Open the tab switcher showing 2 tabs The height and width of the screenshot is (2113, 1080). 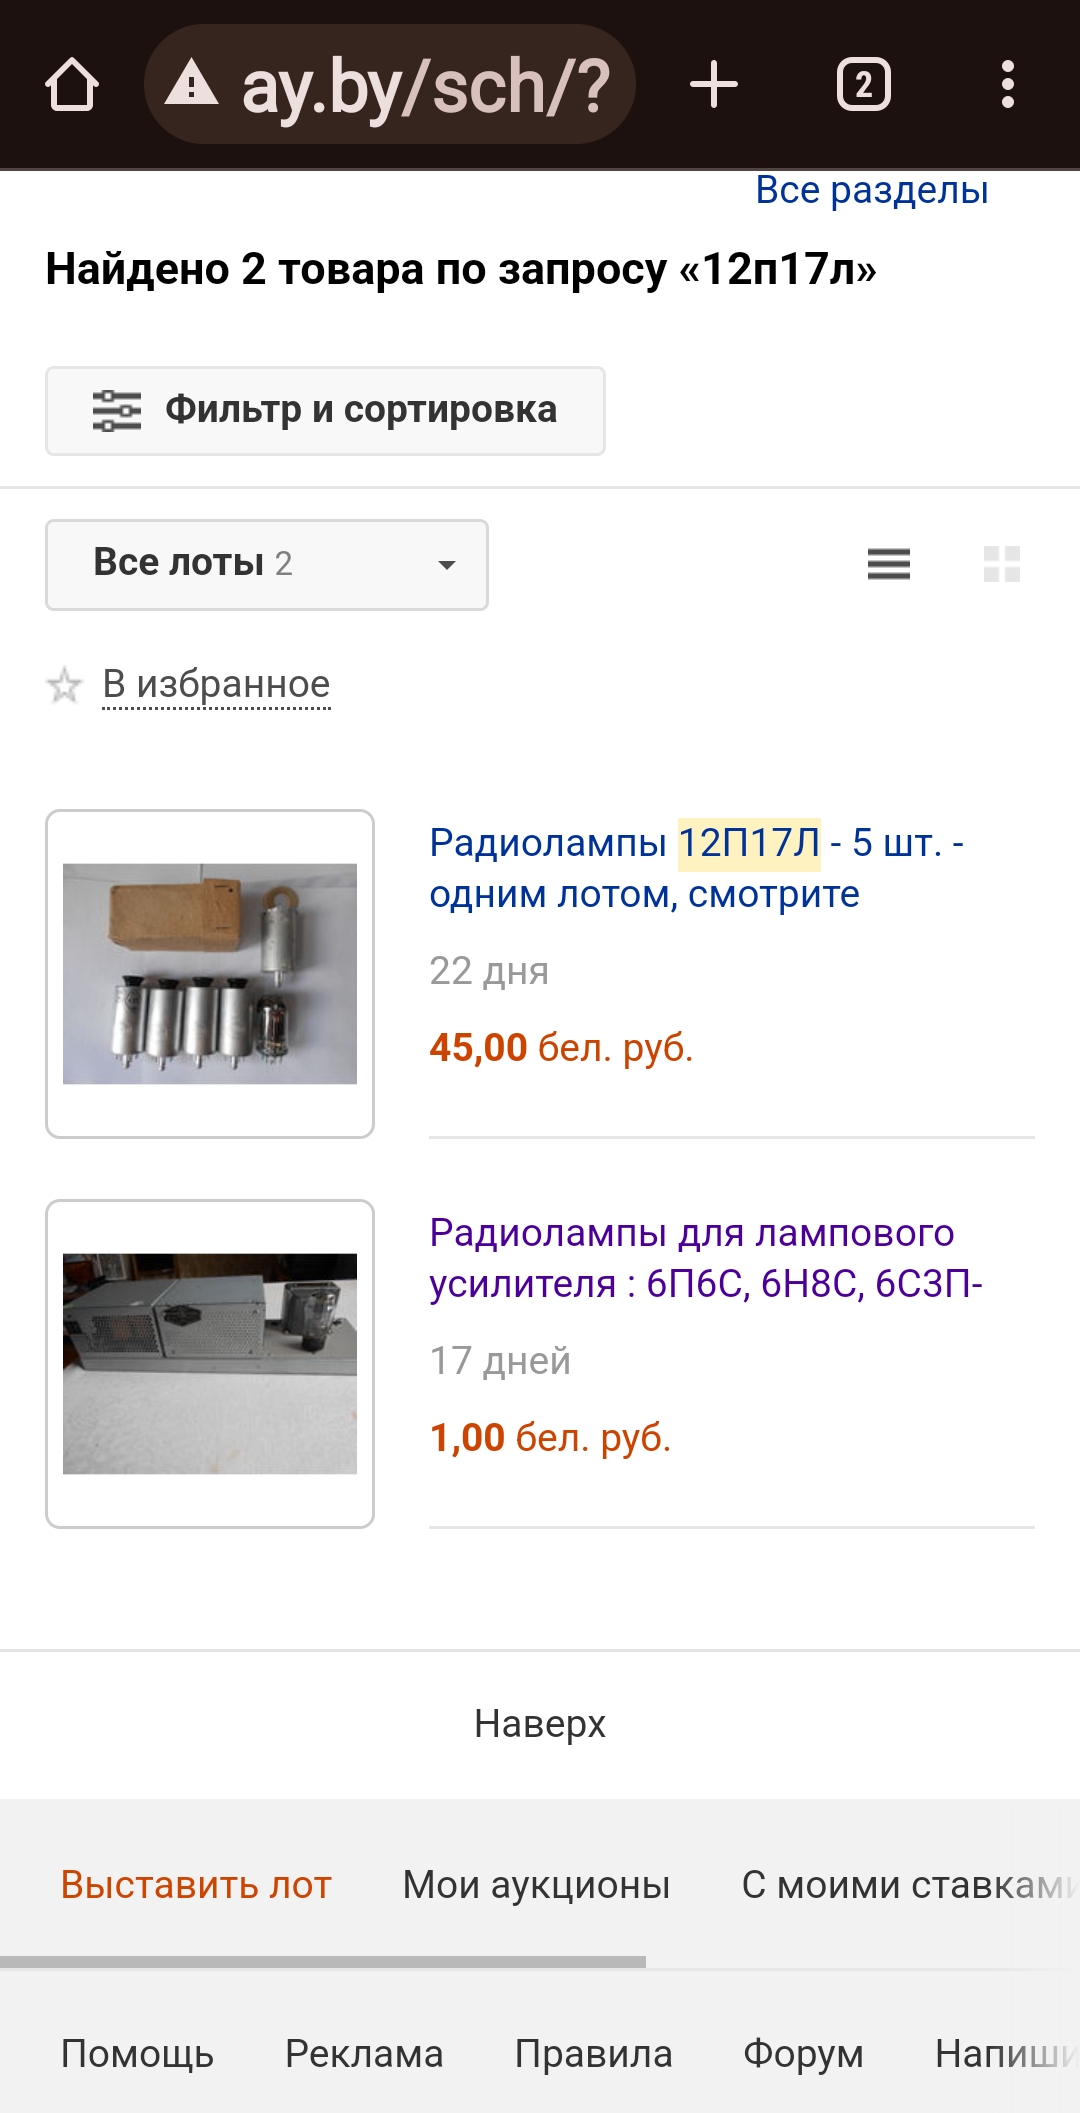tap(863, 85)
